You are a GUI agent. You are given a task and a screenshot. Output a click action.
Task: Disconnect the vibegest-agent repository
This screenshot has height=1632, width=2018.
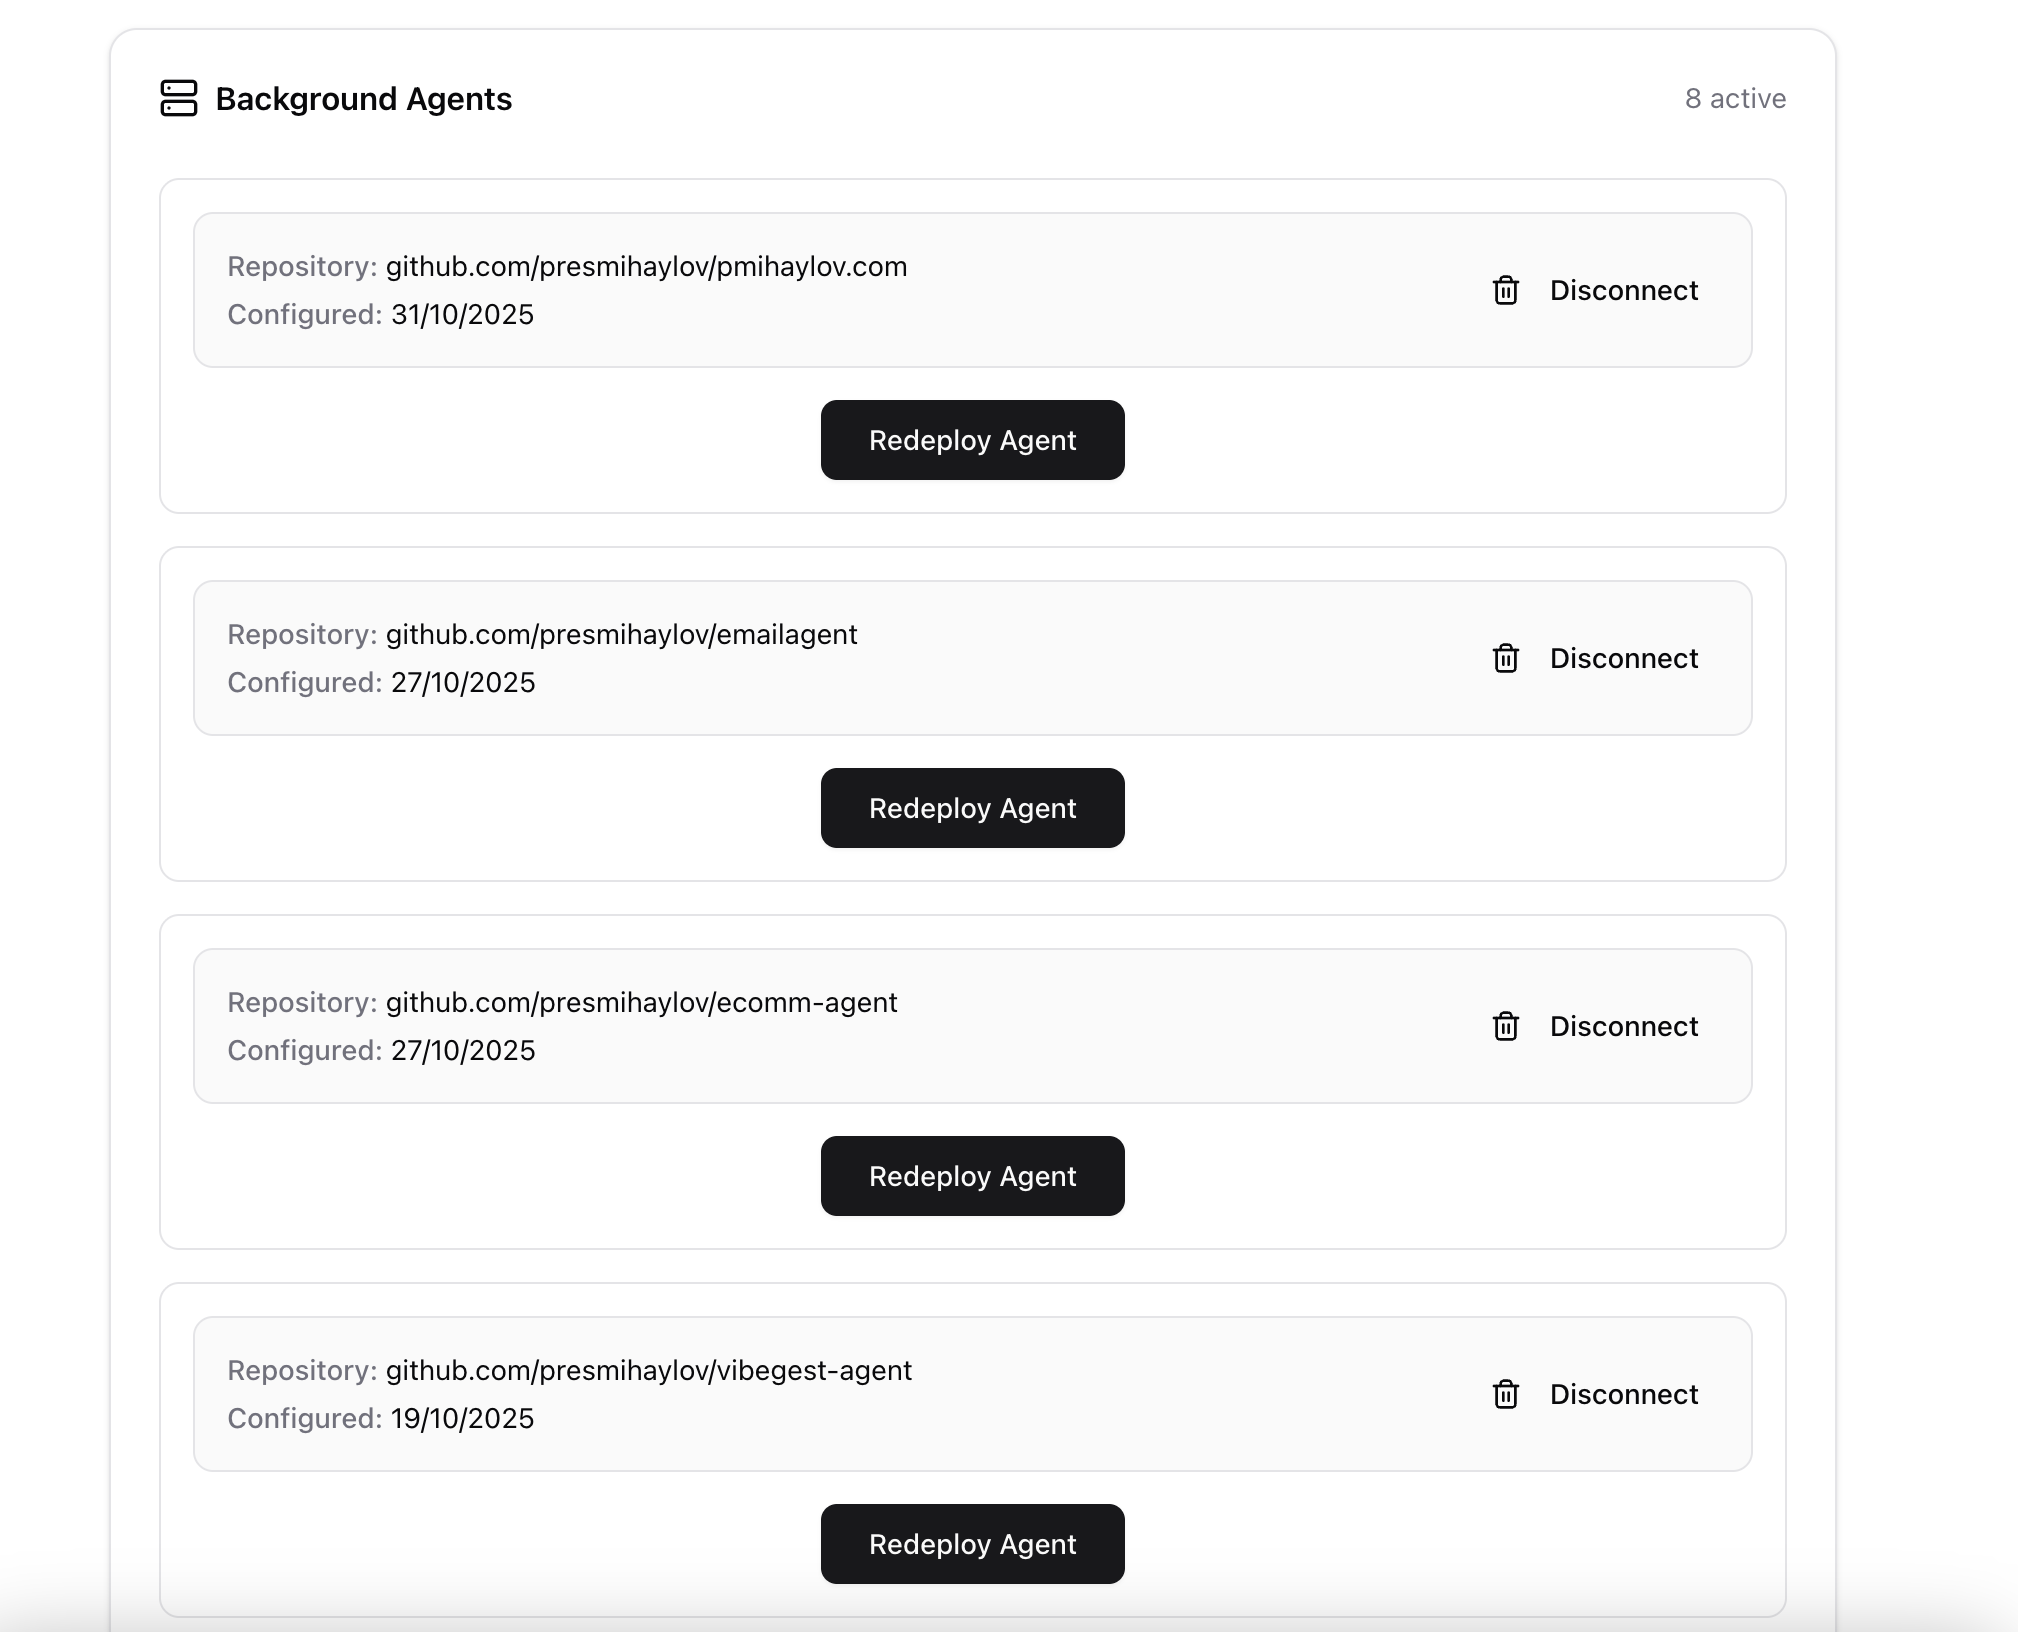click(1623, 1395)
